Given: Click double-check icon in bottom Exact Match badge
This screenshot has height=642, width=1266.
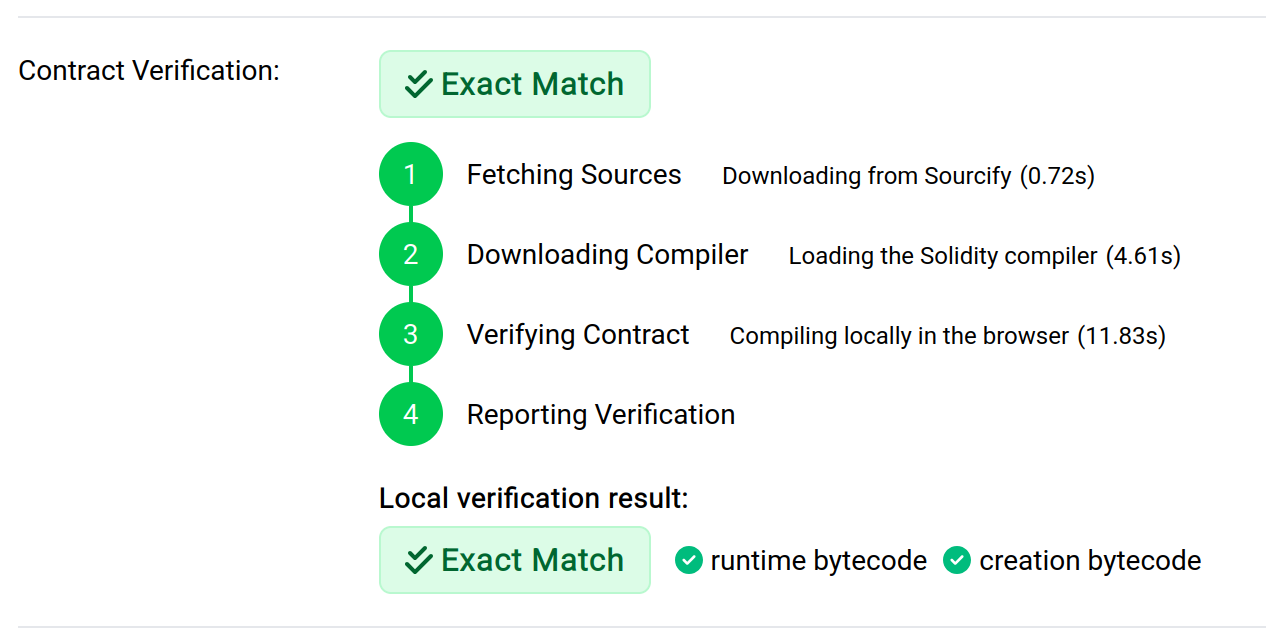Looking at the screenshot, I should (418, 561).
